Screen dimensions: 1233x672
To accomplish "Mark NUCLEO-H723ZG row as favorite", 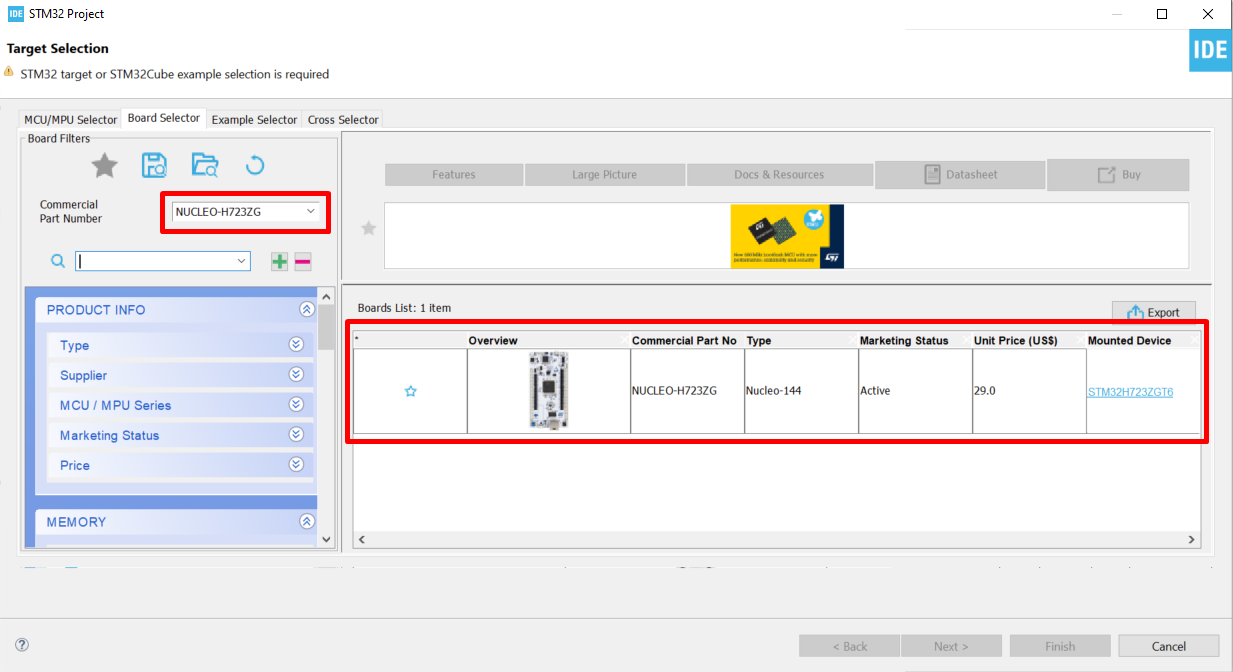I will (x=410, y=392).
